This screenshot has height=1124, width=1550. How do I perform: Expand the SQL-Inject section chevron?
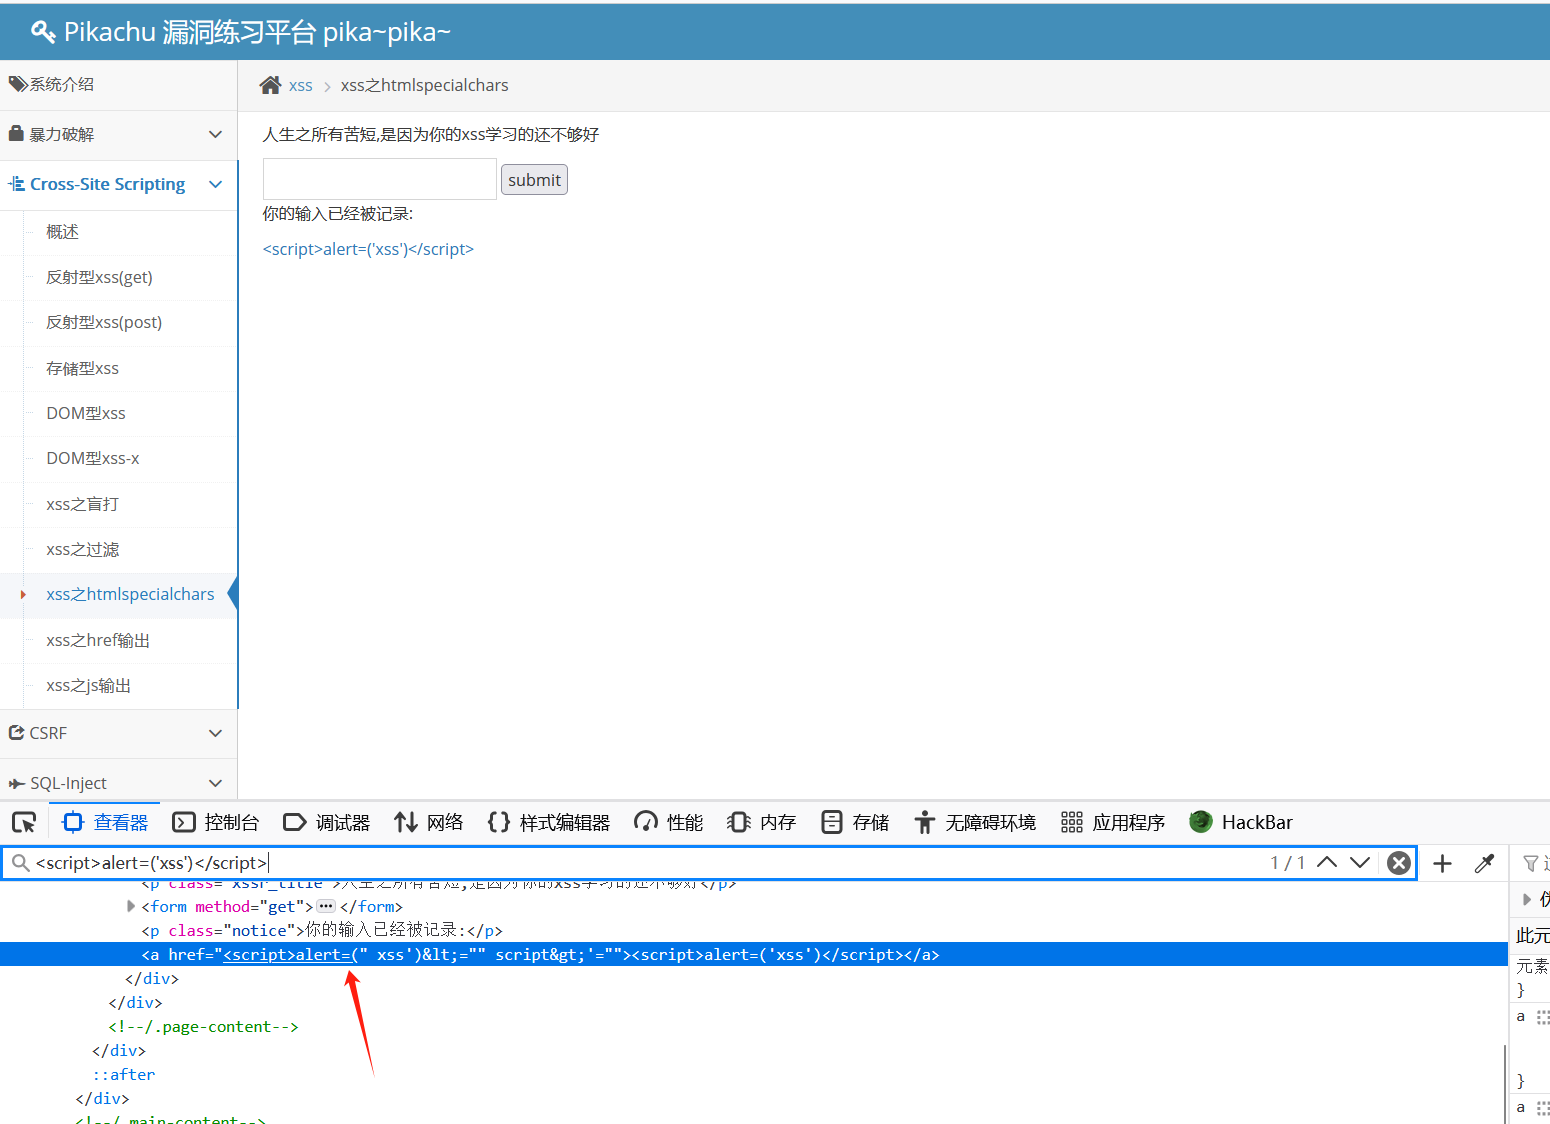click(x=215, y=783)
